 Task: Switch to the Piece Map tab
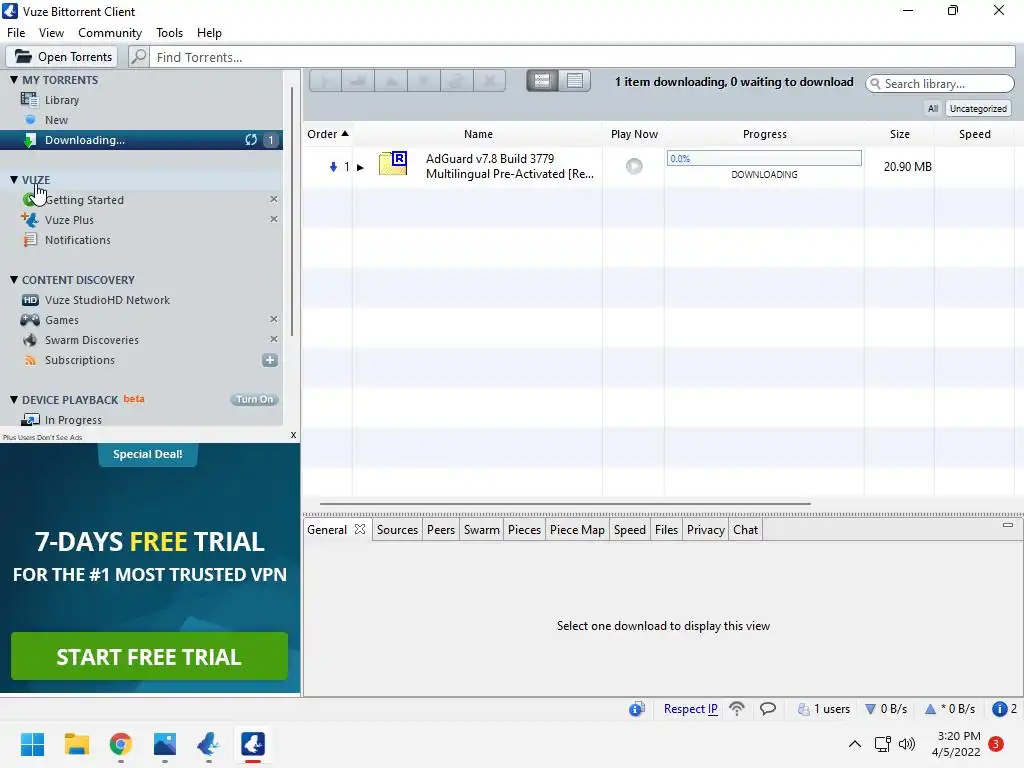pos(577,530)
